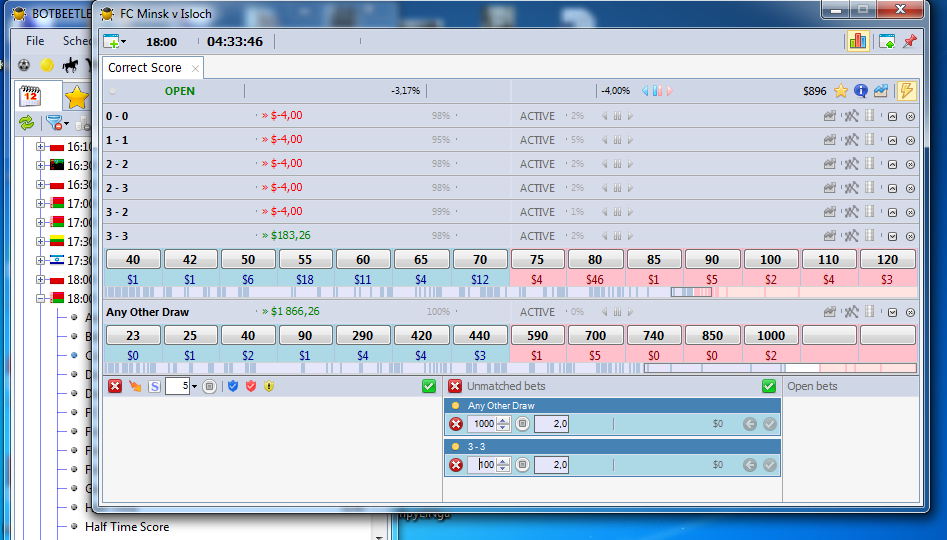Click Any Other Draw bet price field 1000
The height and width of the screenshot is (540, 947).
[483, 424]
